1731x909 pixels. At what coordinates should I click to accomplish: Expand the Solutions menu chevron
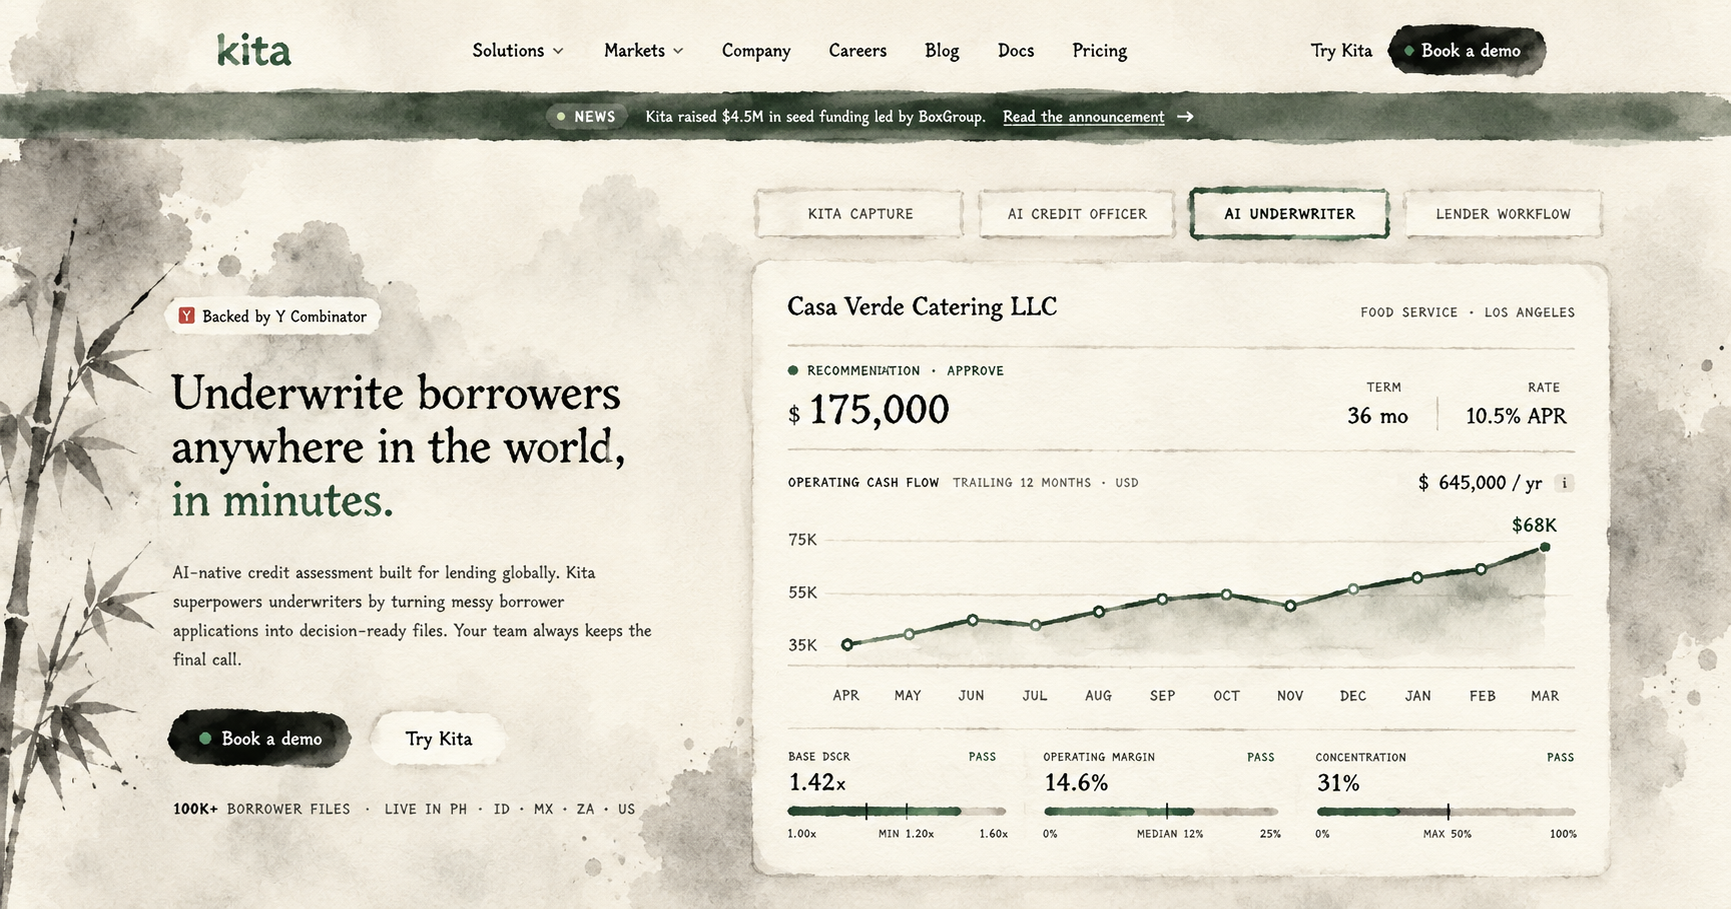click(x=558, y=51)
